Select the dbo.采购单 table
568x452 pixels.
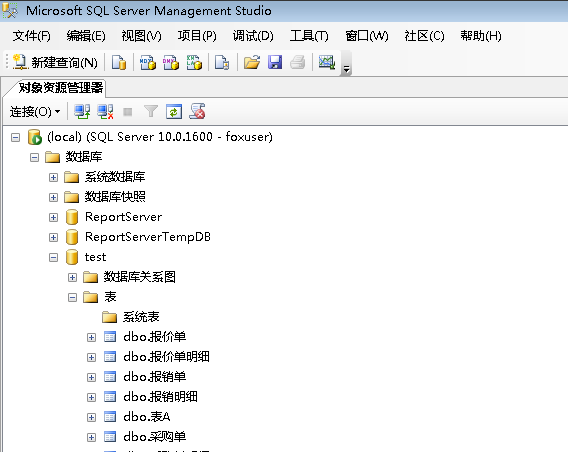[x=155, y=437]
